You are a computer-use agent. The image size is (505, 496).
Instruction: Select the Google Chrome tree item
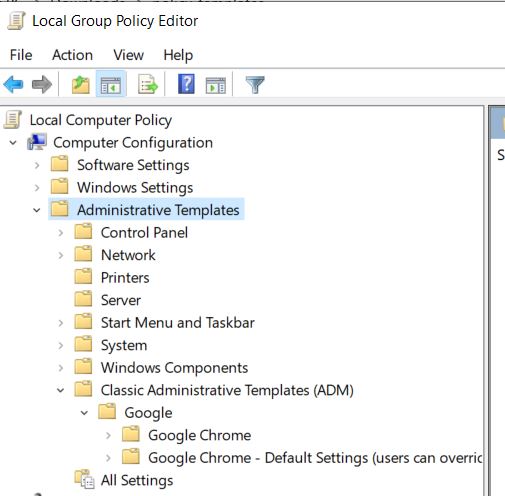(200, 436)
